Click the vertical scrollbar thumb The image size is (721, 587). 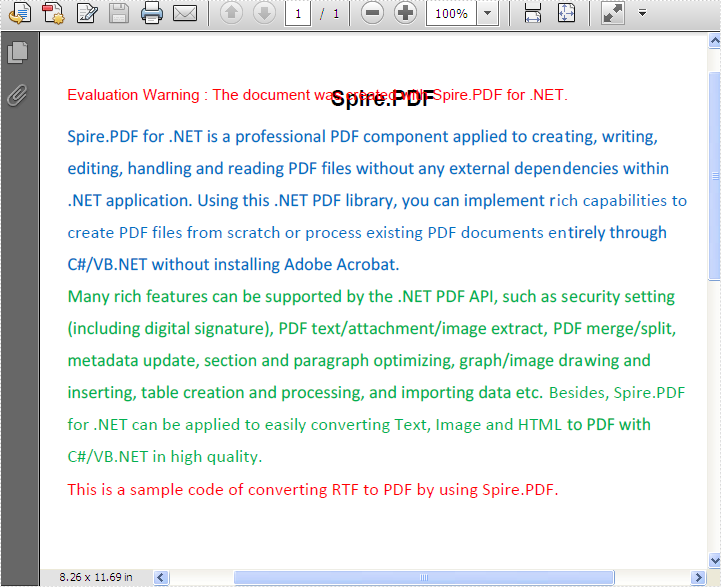[x=715, y=176]
